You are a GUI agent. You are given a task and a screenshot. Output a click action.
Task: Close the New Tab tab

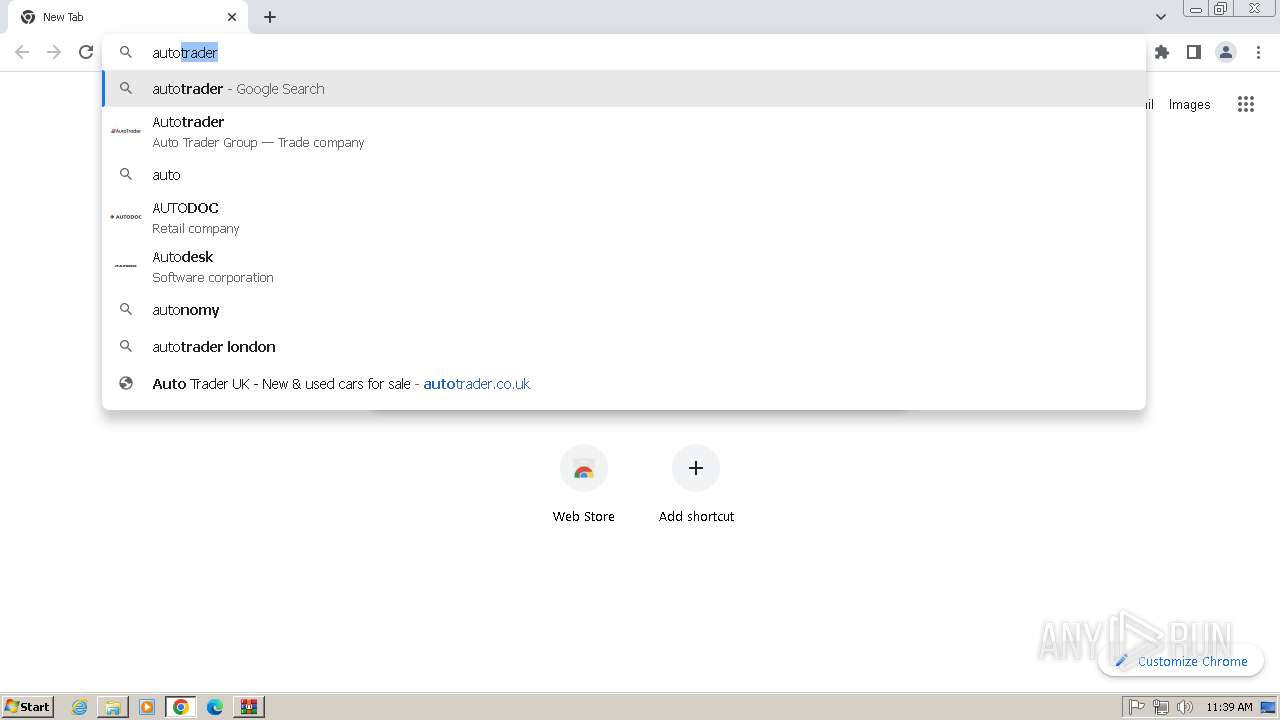click(x=232, y=17)
